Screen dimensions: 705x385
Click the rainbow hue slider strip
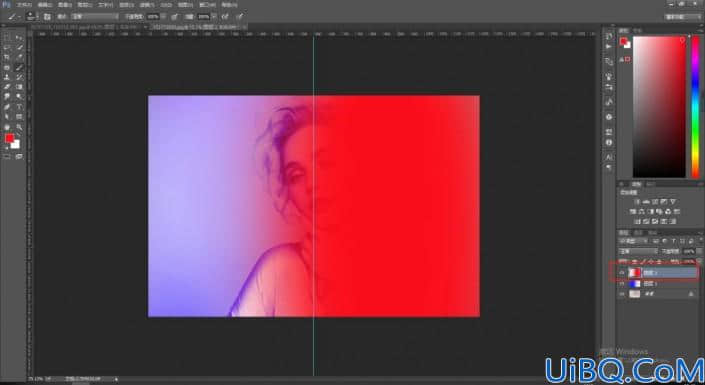(x=695, y=107)
